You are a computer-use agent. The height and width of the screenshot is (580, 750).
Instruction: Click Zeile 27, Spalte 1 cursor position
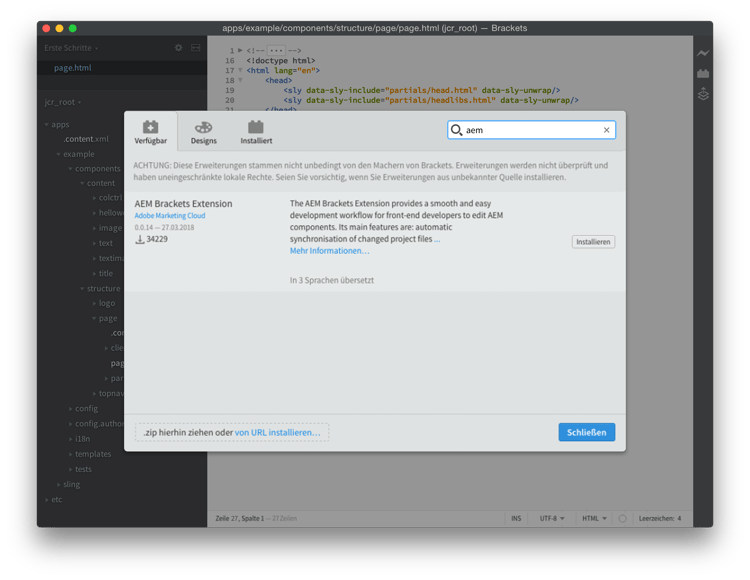click(x=240, y=518)
